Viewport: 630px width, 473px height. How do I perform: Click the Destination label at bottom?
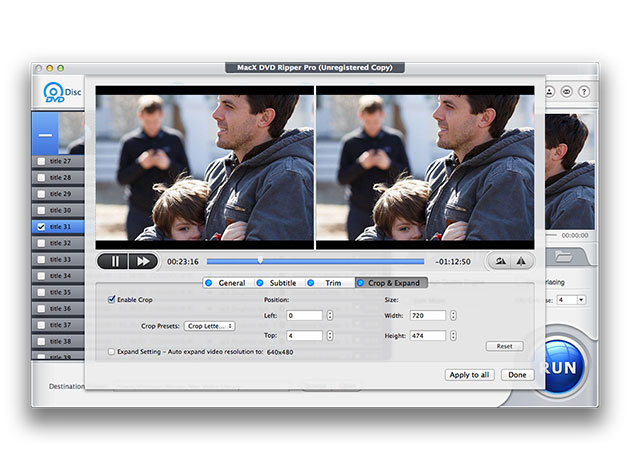point(67,387)
